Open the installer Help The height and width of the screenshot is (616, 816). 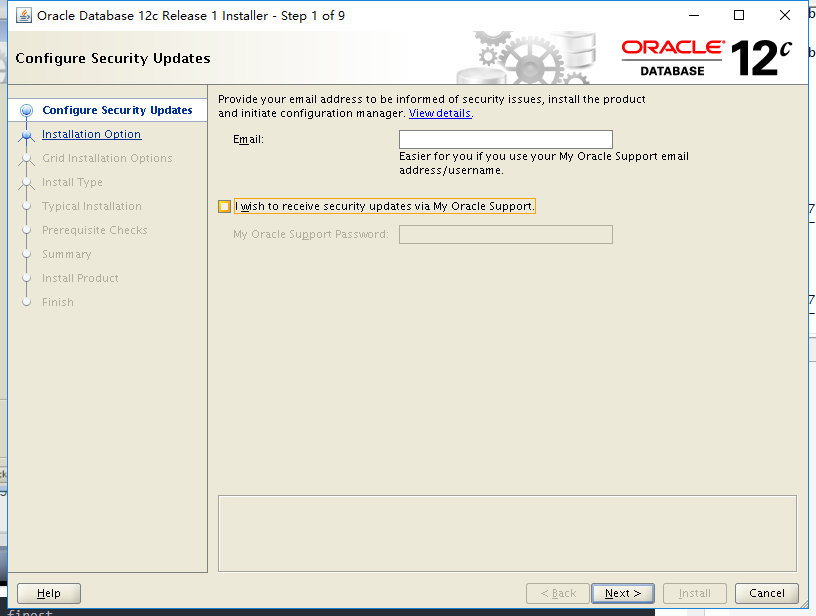pyautogui.click(x=49, y=593)
